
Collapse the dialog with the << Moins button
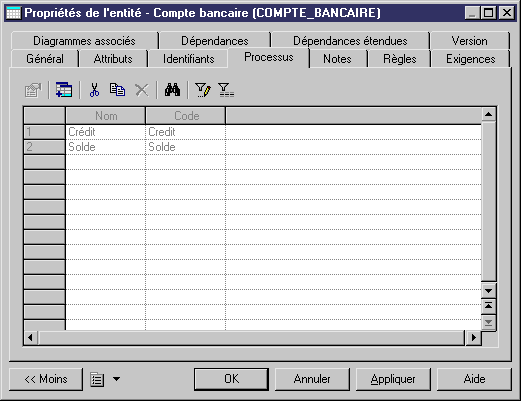(46, 379)
